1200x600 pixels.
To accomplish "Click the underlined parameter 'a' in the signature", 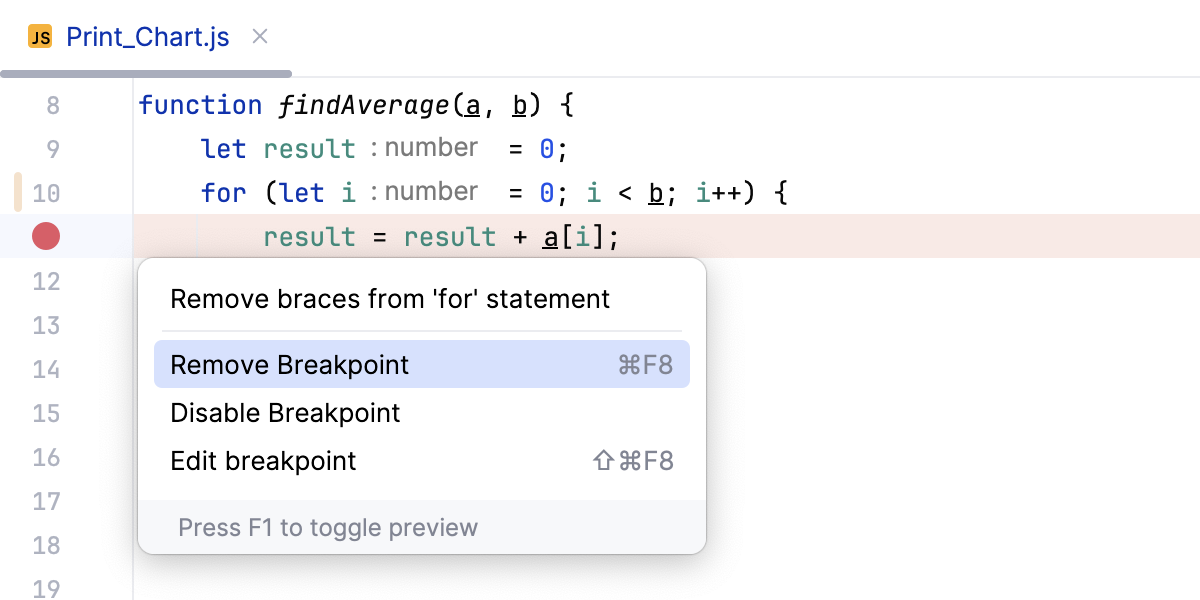I will click(x=470, y=104).
